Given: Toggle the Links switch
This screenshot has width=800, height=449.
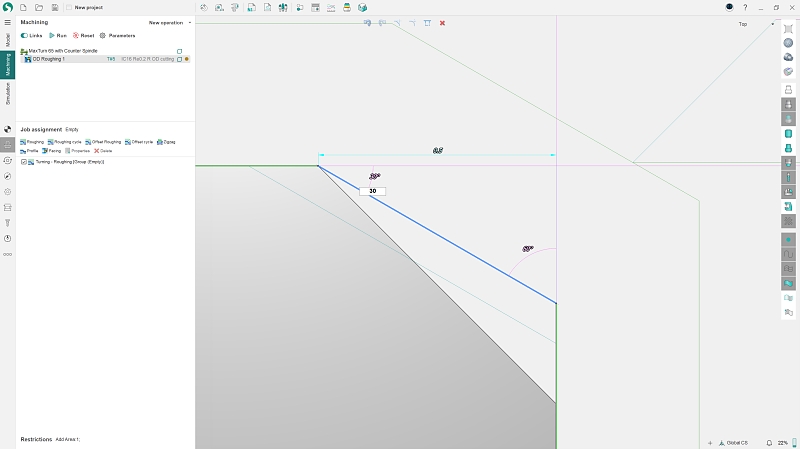Looking at the screenshot, I should (31, 36).
